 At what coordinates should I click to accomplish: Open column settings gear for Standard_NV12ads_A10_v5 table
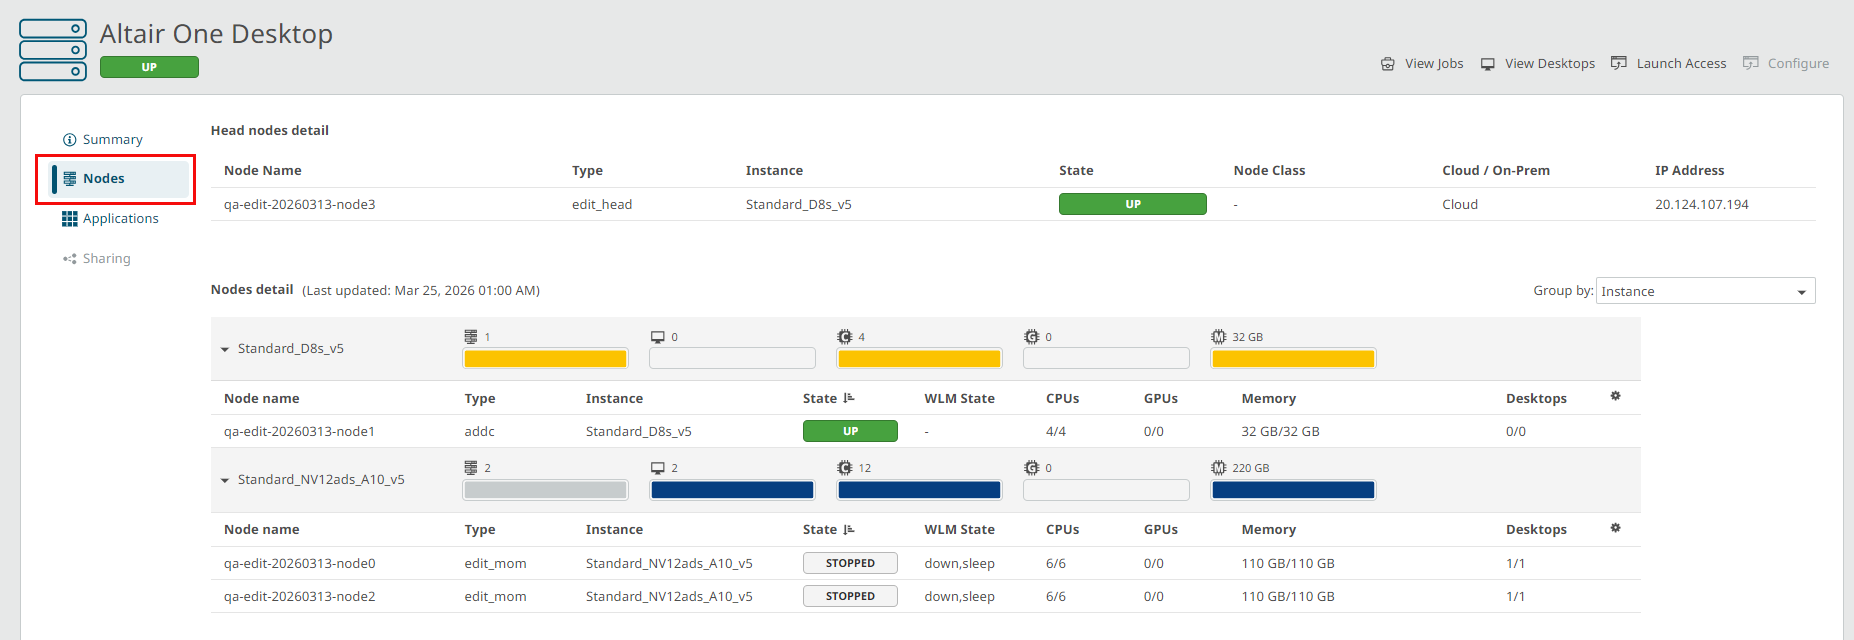coord(1615,528)
